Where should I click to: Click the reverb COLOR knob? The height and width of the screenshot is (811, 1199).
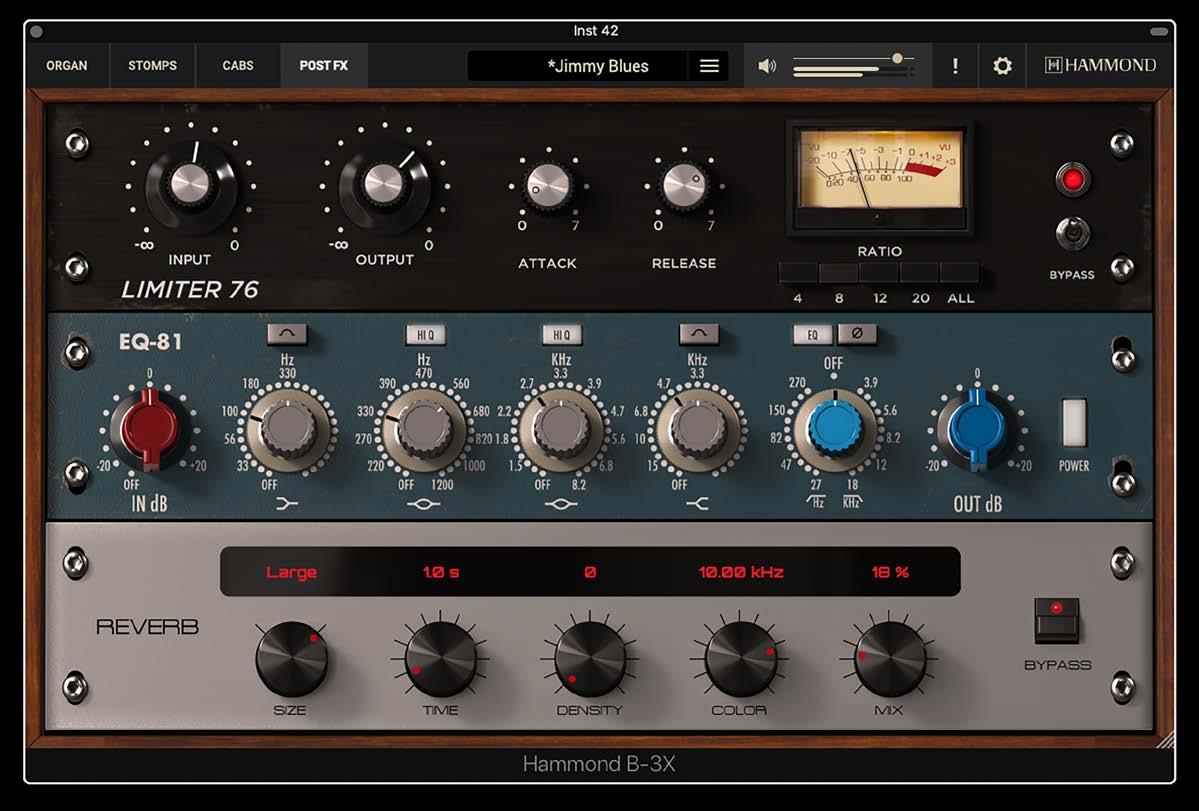coord(740,659)
